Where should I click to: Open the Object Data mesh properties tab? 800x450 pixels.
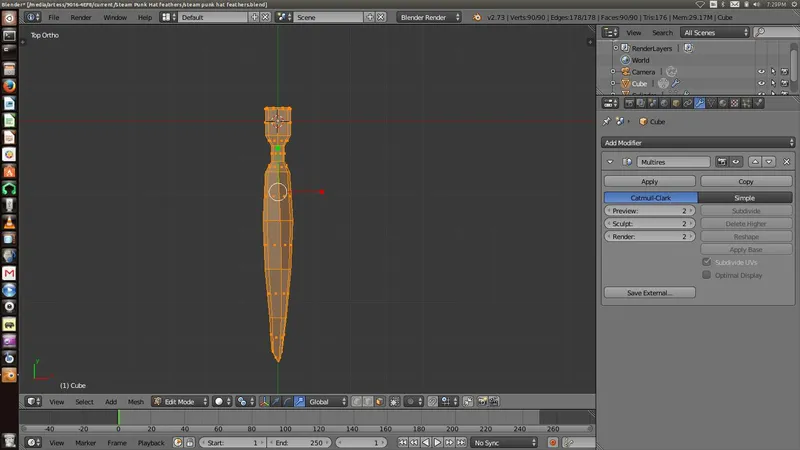711,104
